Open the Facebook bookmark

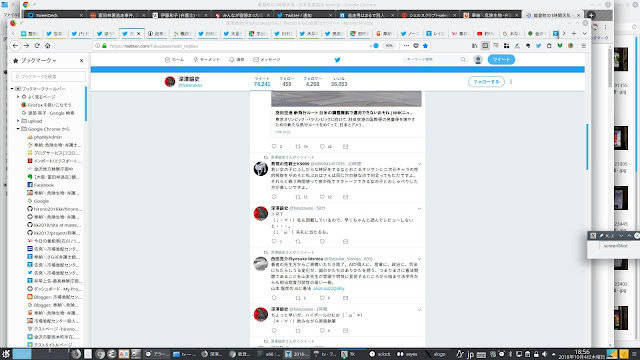(x=43, y=185)
